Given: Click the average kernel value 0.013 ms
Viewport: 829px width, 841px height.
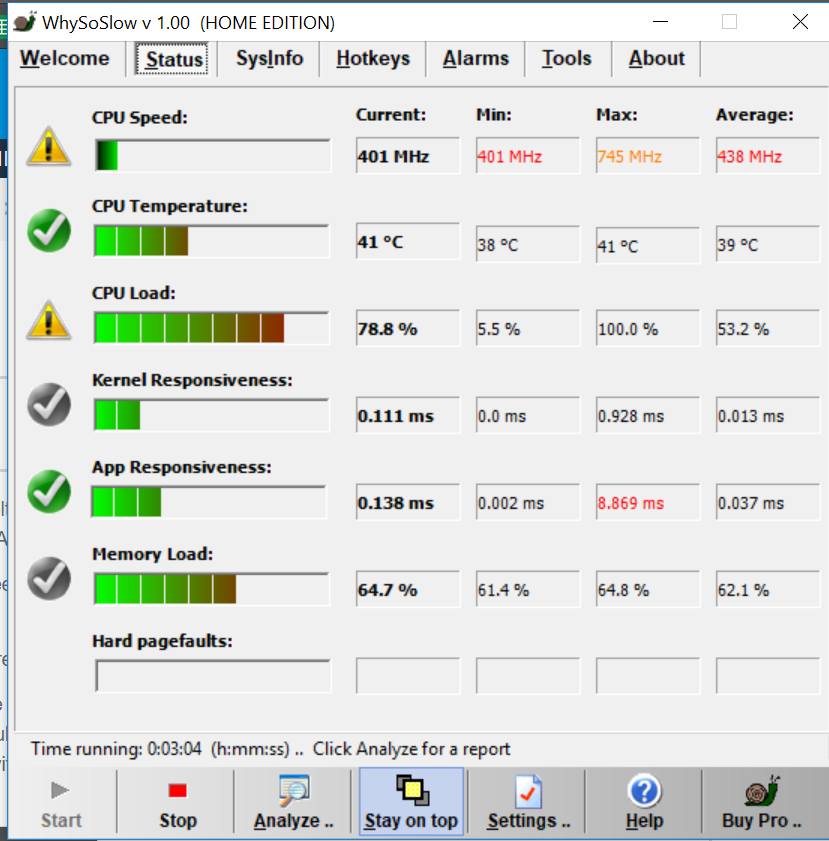Looking at the screenshot, I should click(x=768, y=415).
